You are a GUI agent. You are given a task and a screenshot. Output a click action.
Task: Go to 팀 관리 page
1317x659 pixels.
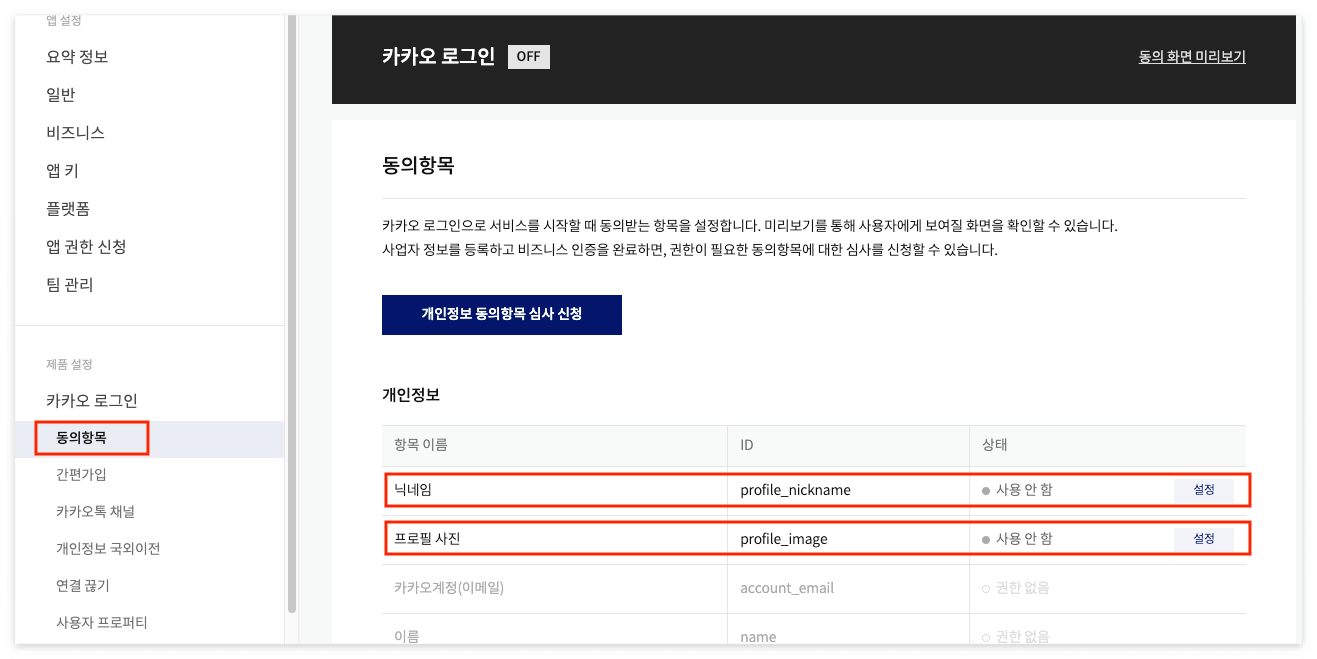tap(69, 285)
